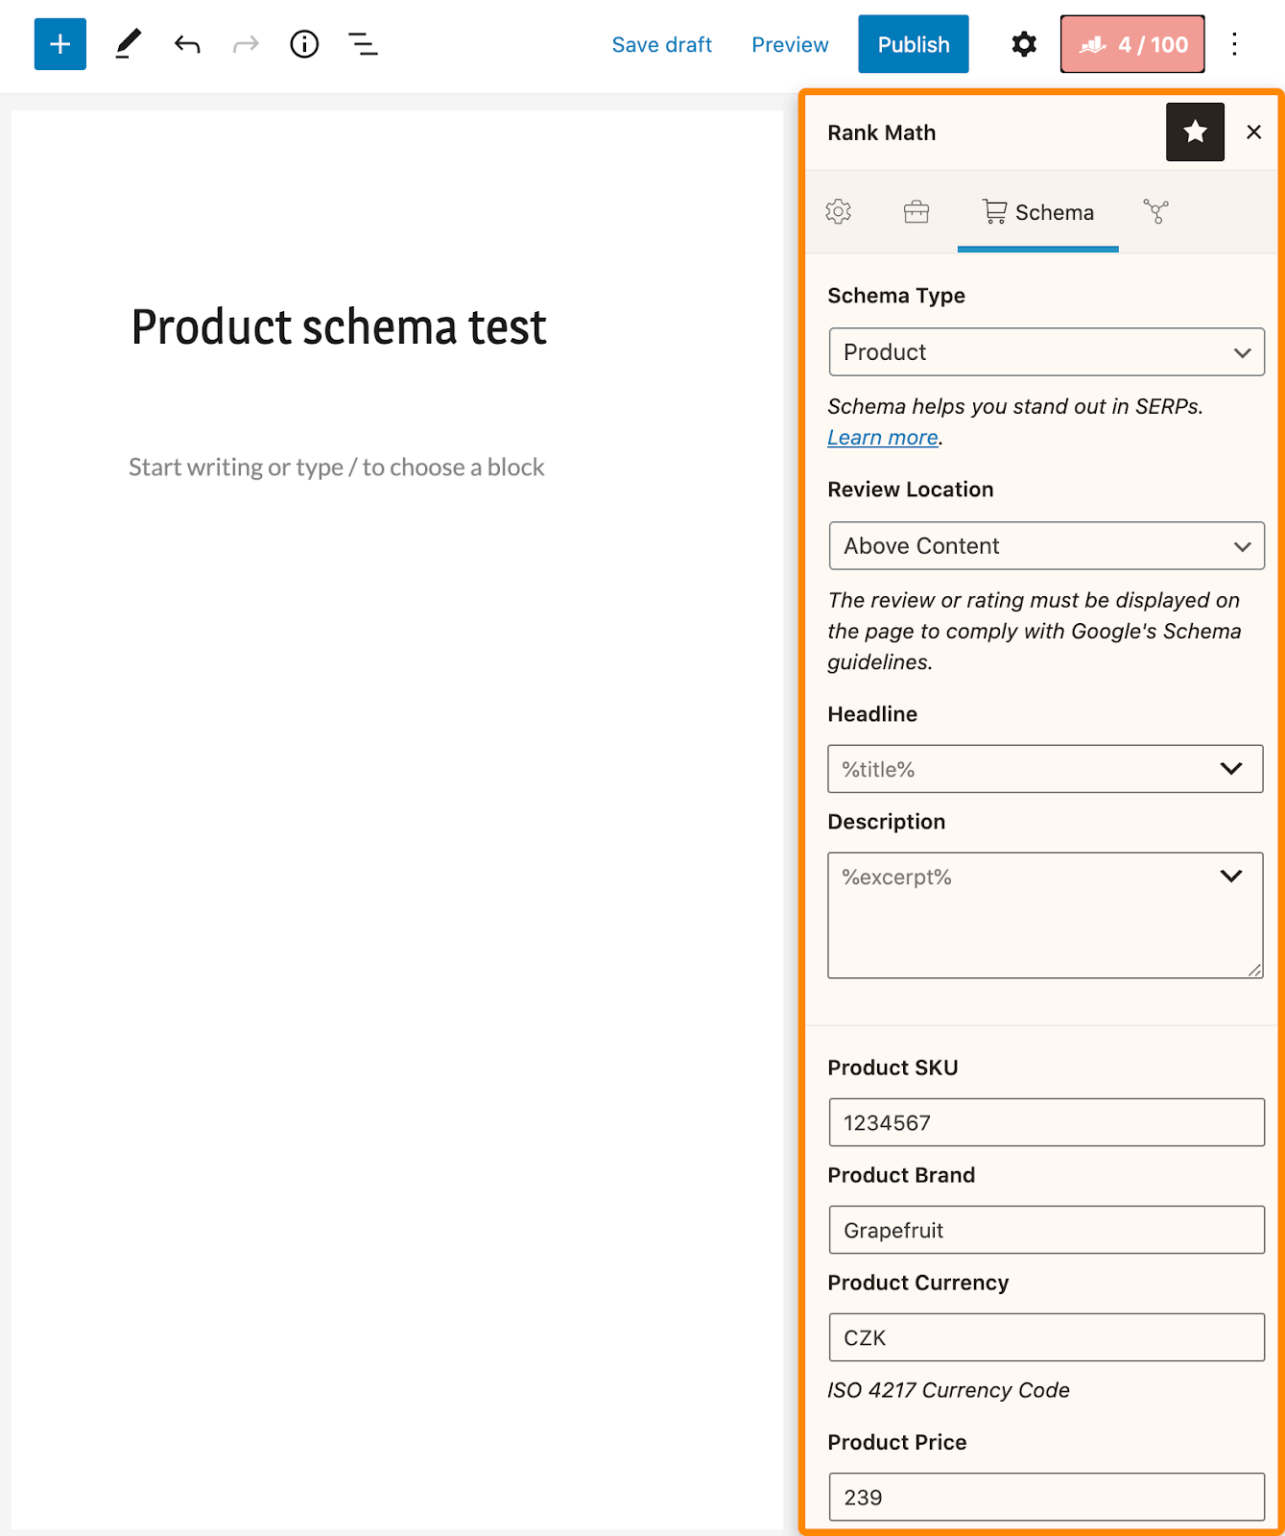Click the Redo arrow
The image size is (1285, 1536).
tap(244, 44)
